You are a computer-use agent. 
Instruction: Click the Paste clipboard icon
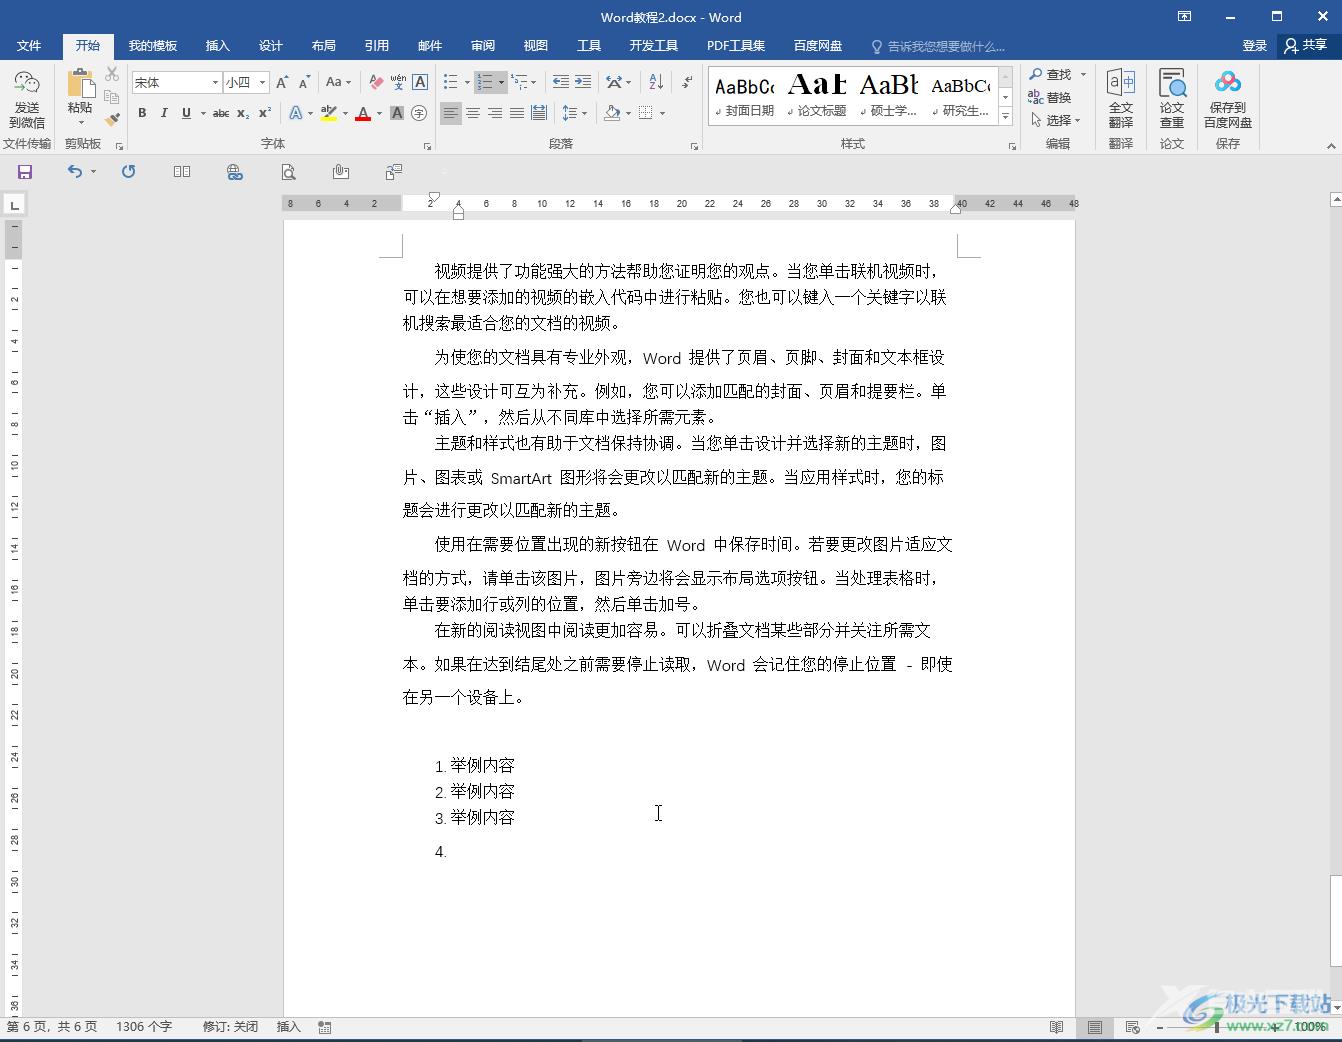pos(80,83)
